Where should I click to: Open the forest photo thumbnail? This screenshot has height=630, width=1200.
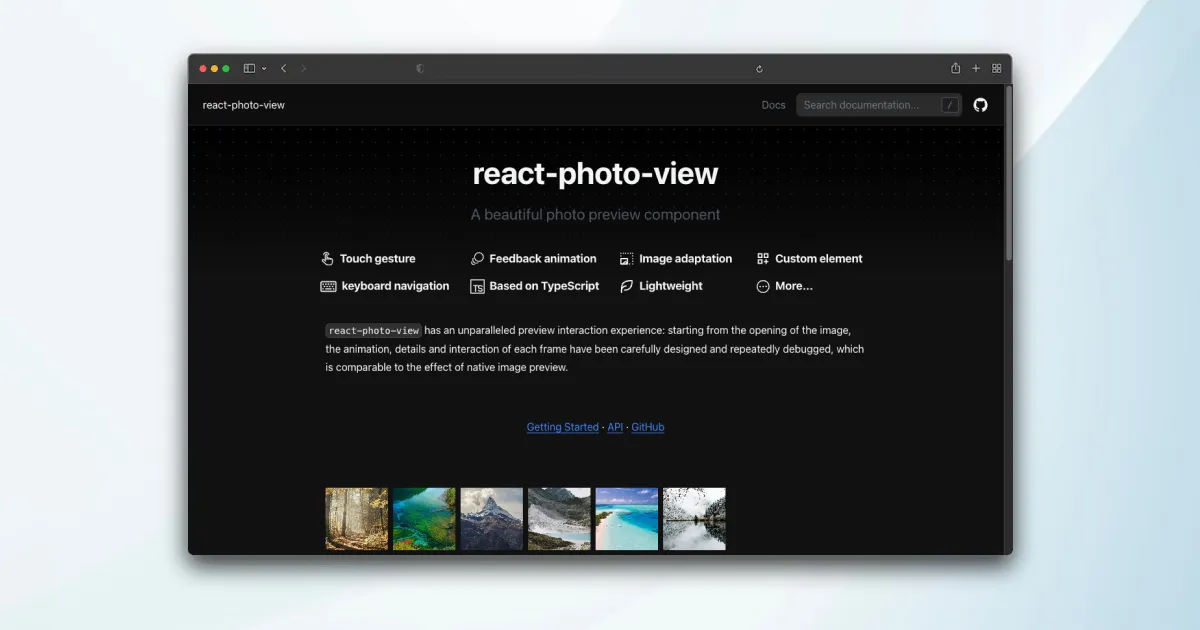point(357,519)
